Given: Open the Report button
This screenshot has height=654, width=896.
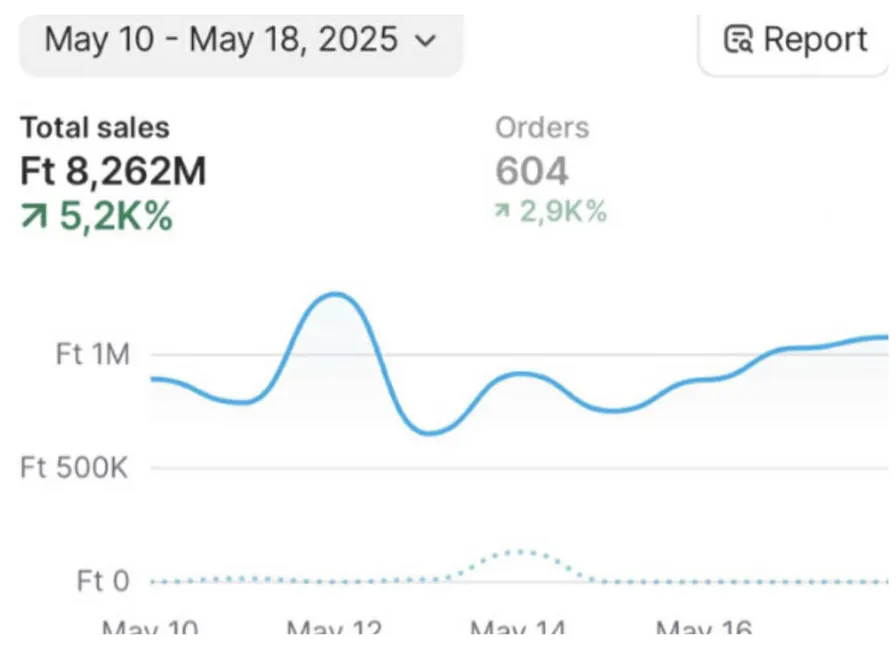Looking at the screenshot, I should coord(795,40).
